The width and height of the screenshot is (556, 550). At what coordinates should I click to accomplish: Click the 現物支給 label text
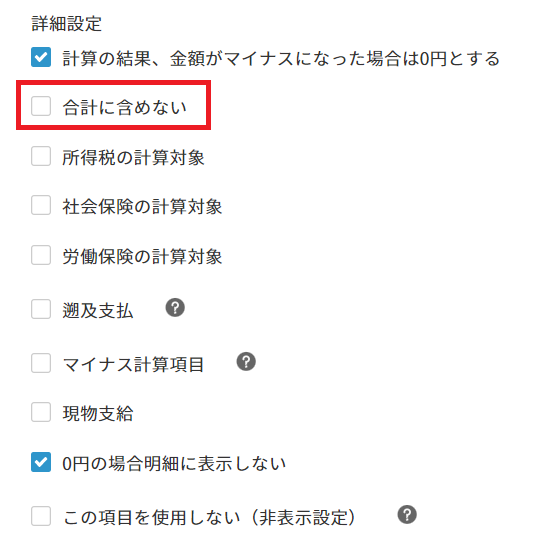pos(98,413)
